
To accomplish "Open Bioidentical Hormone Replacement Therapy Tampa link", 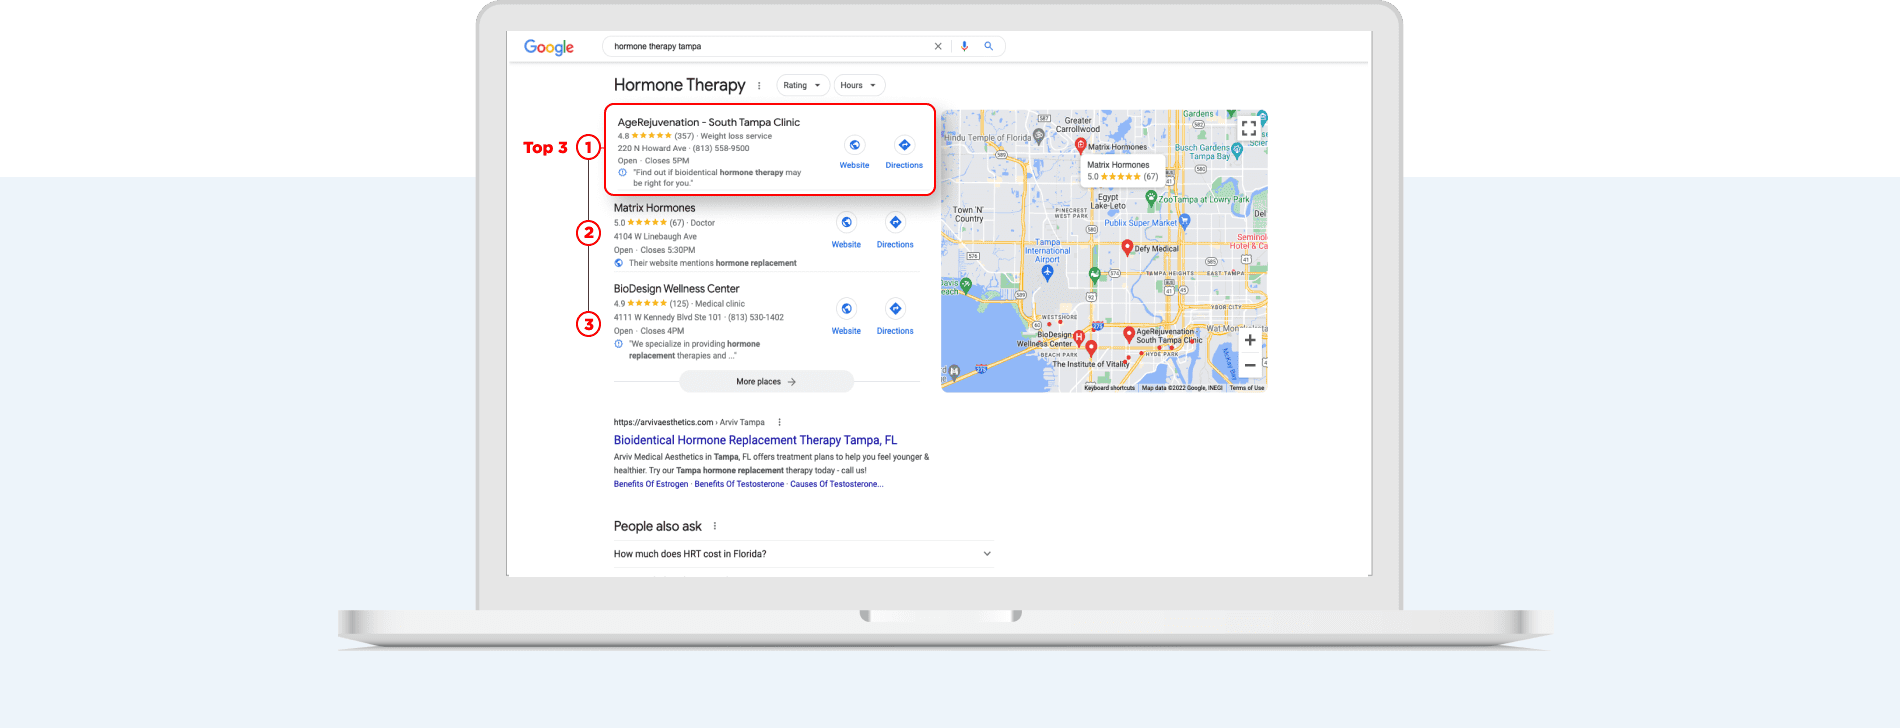I will (755, 440).
